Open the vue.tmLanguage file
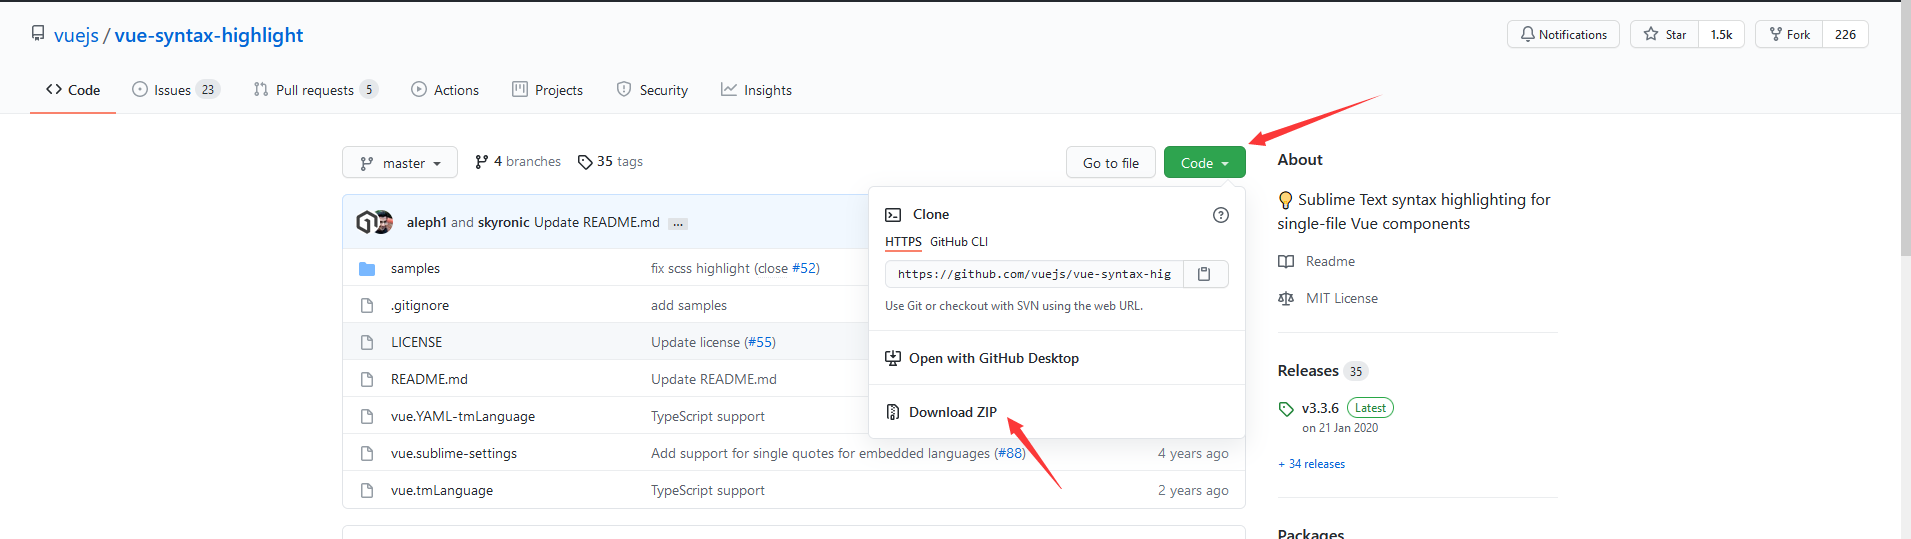This screenshot has width=1911, height=539. (x=442, y=490)
